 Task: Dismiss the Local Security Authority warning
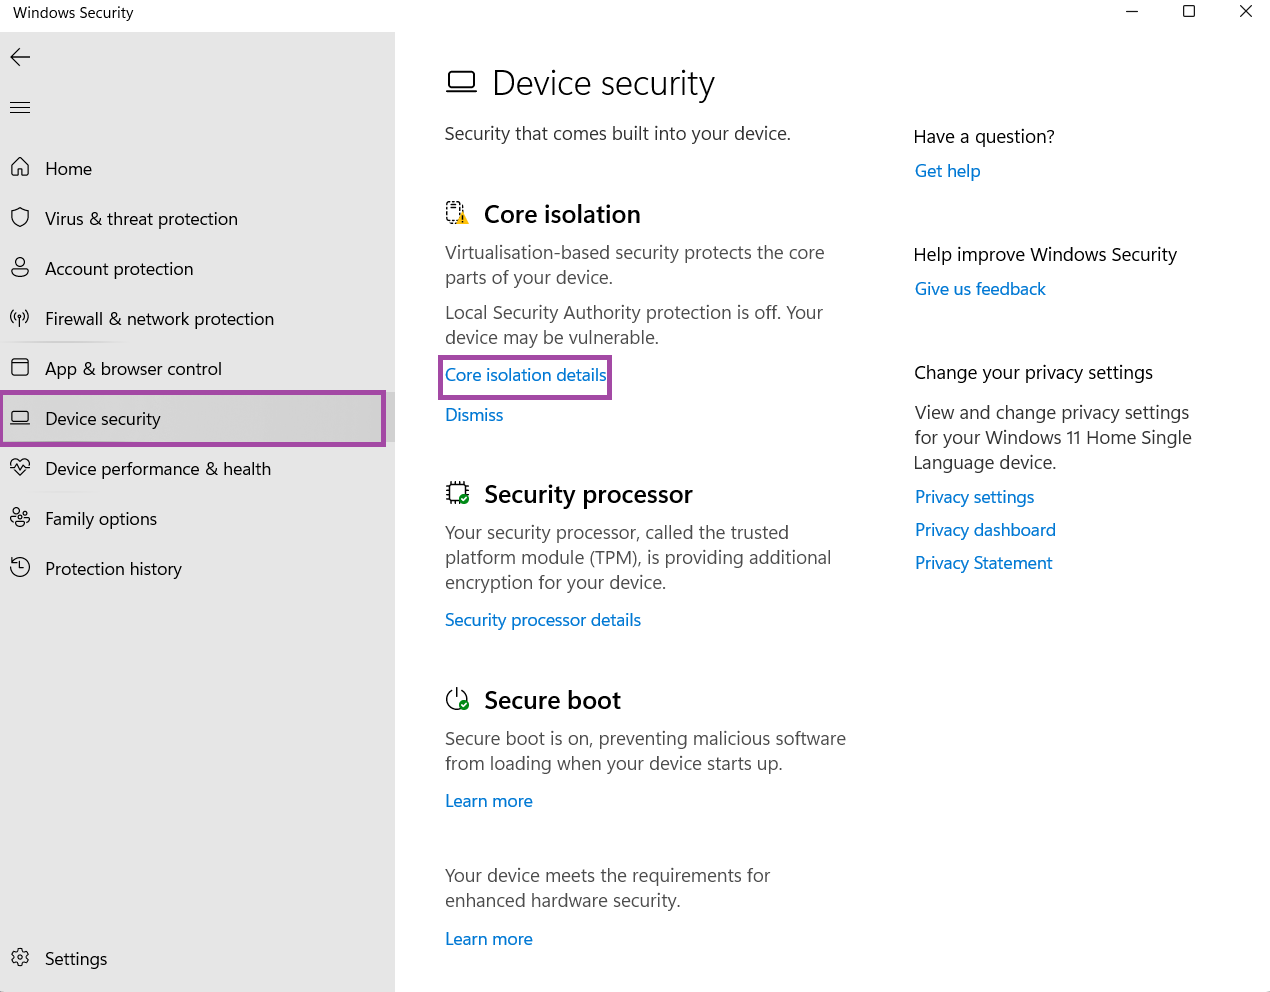(473, 414)
